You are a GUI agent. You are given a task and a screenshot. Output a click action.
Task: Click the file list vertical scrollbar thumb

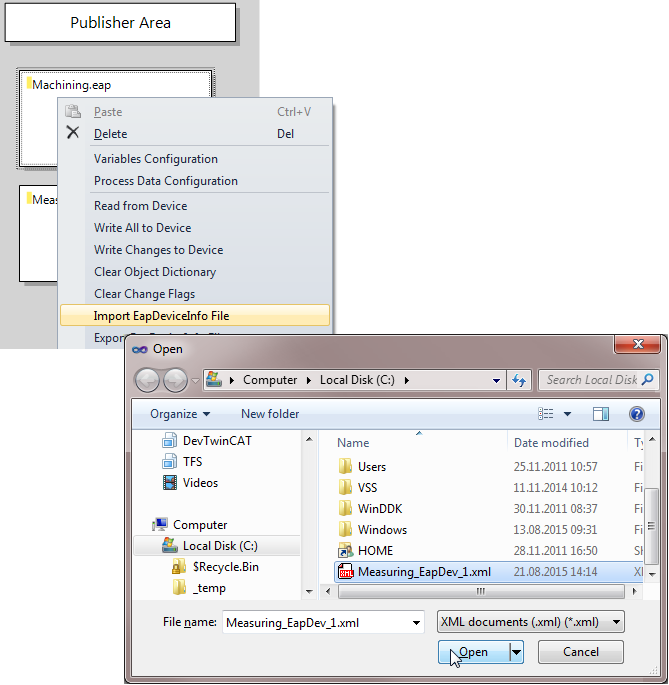[x=651, y=526]
